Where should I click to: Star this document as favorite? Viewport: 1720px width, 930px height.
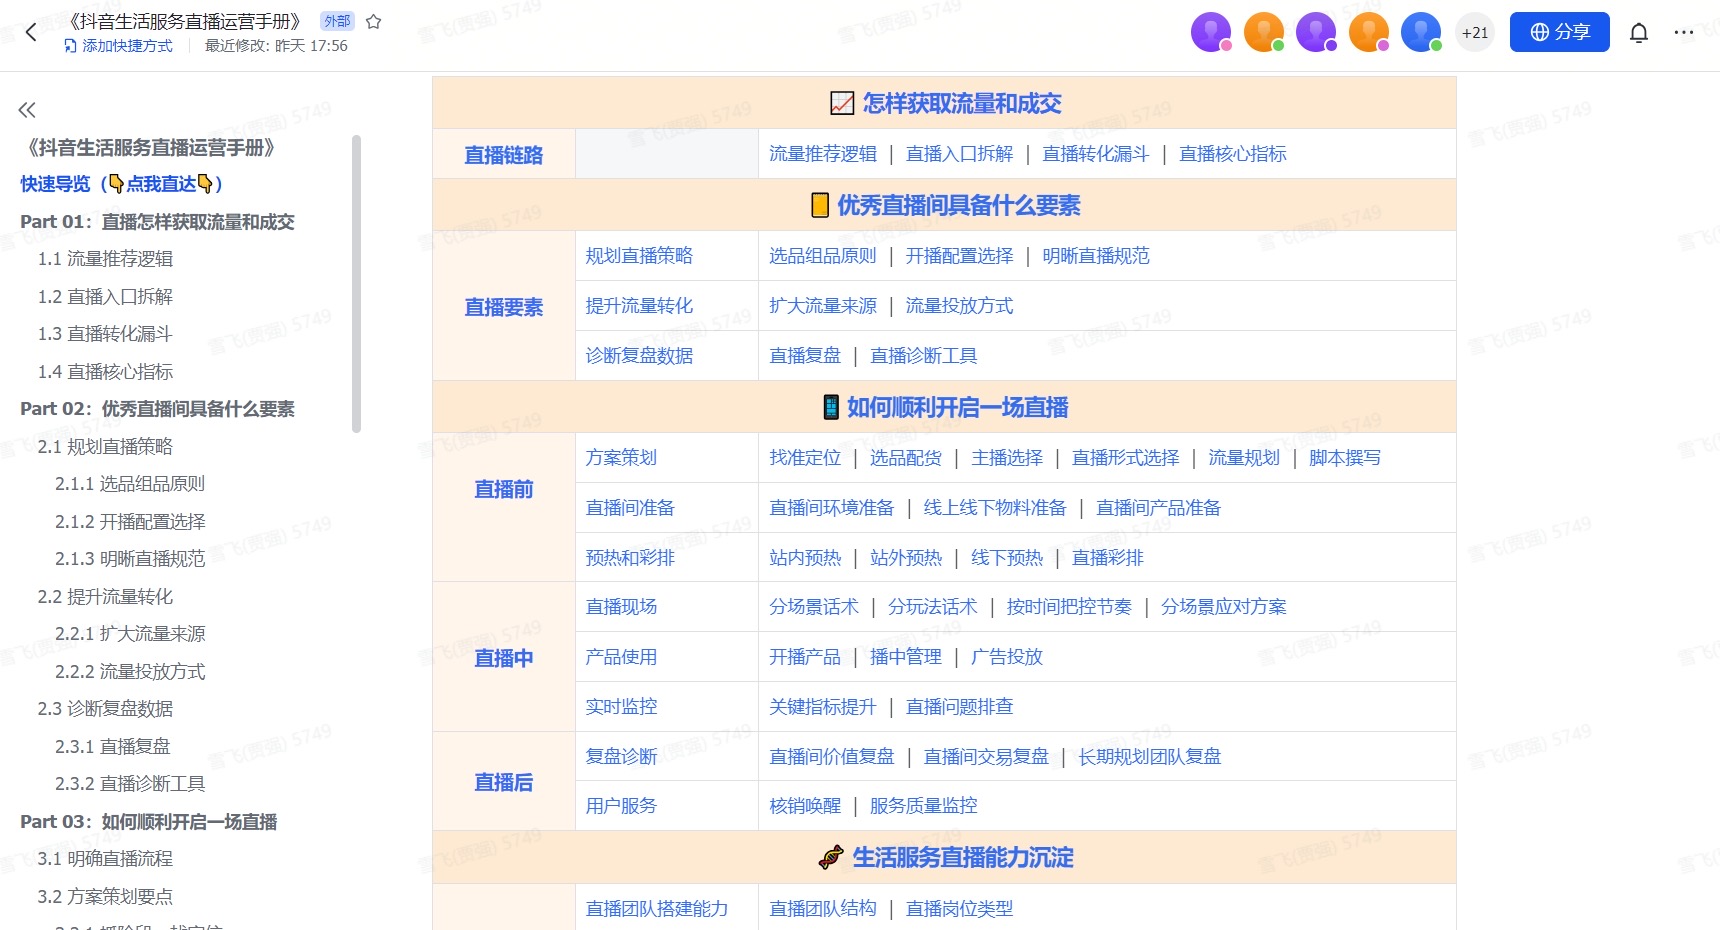(x=374, y=21)
